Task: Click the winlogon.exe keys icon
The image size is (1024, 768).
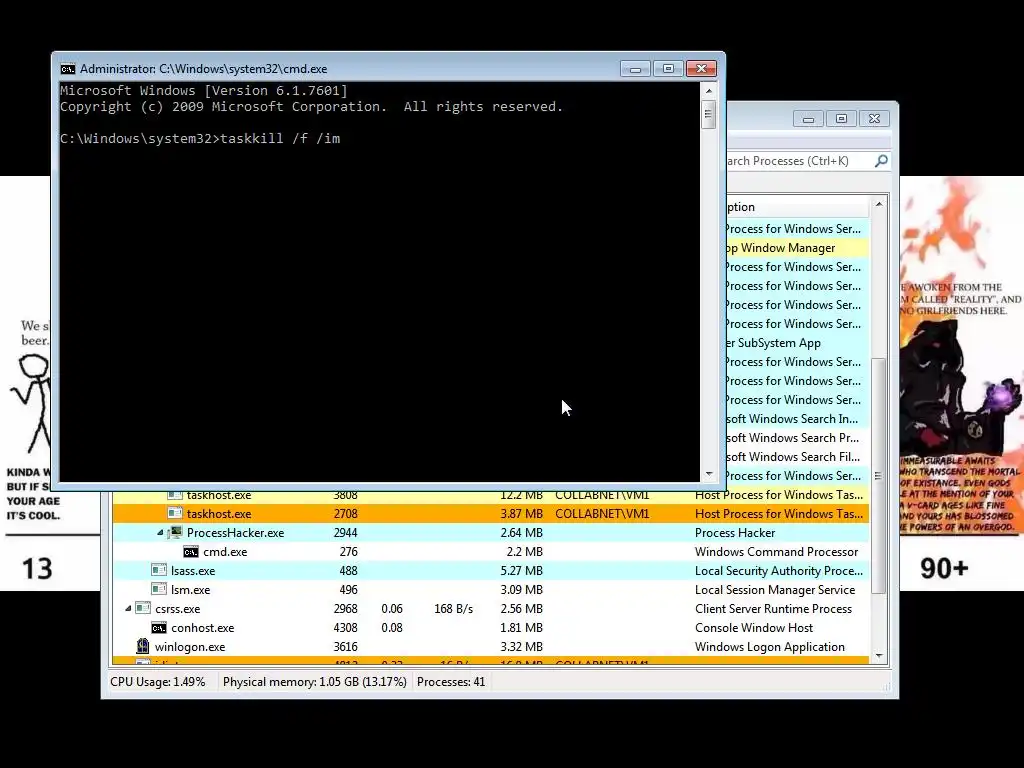Action: click(142, 647)
